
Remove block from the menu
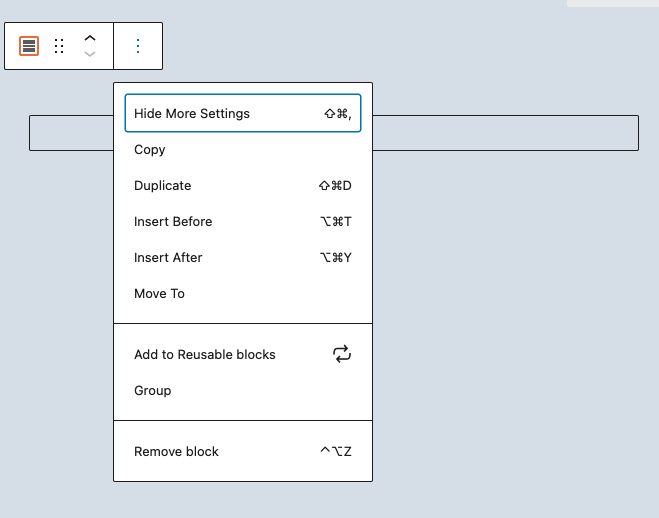pyautogui.click(x=243, y=452)
